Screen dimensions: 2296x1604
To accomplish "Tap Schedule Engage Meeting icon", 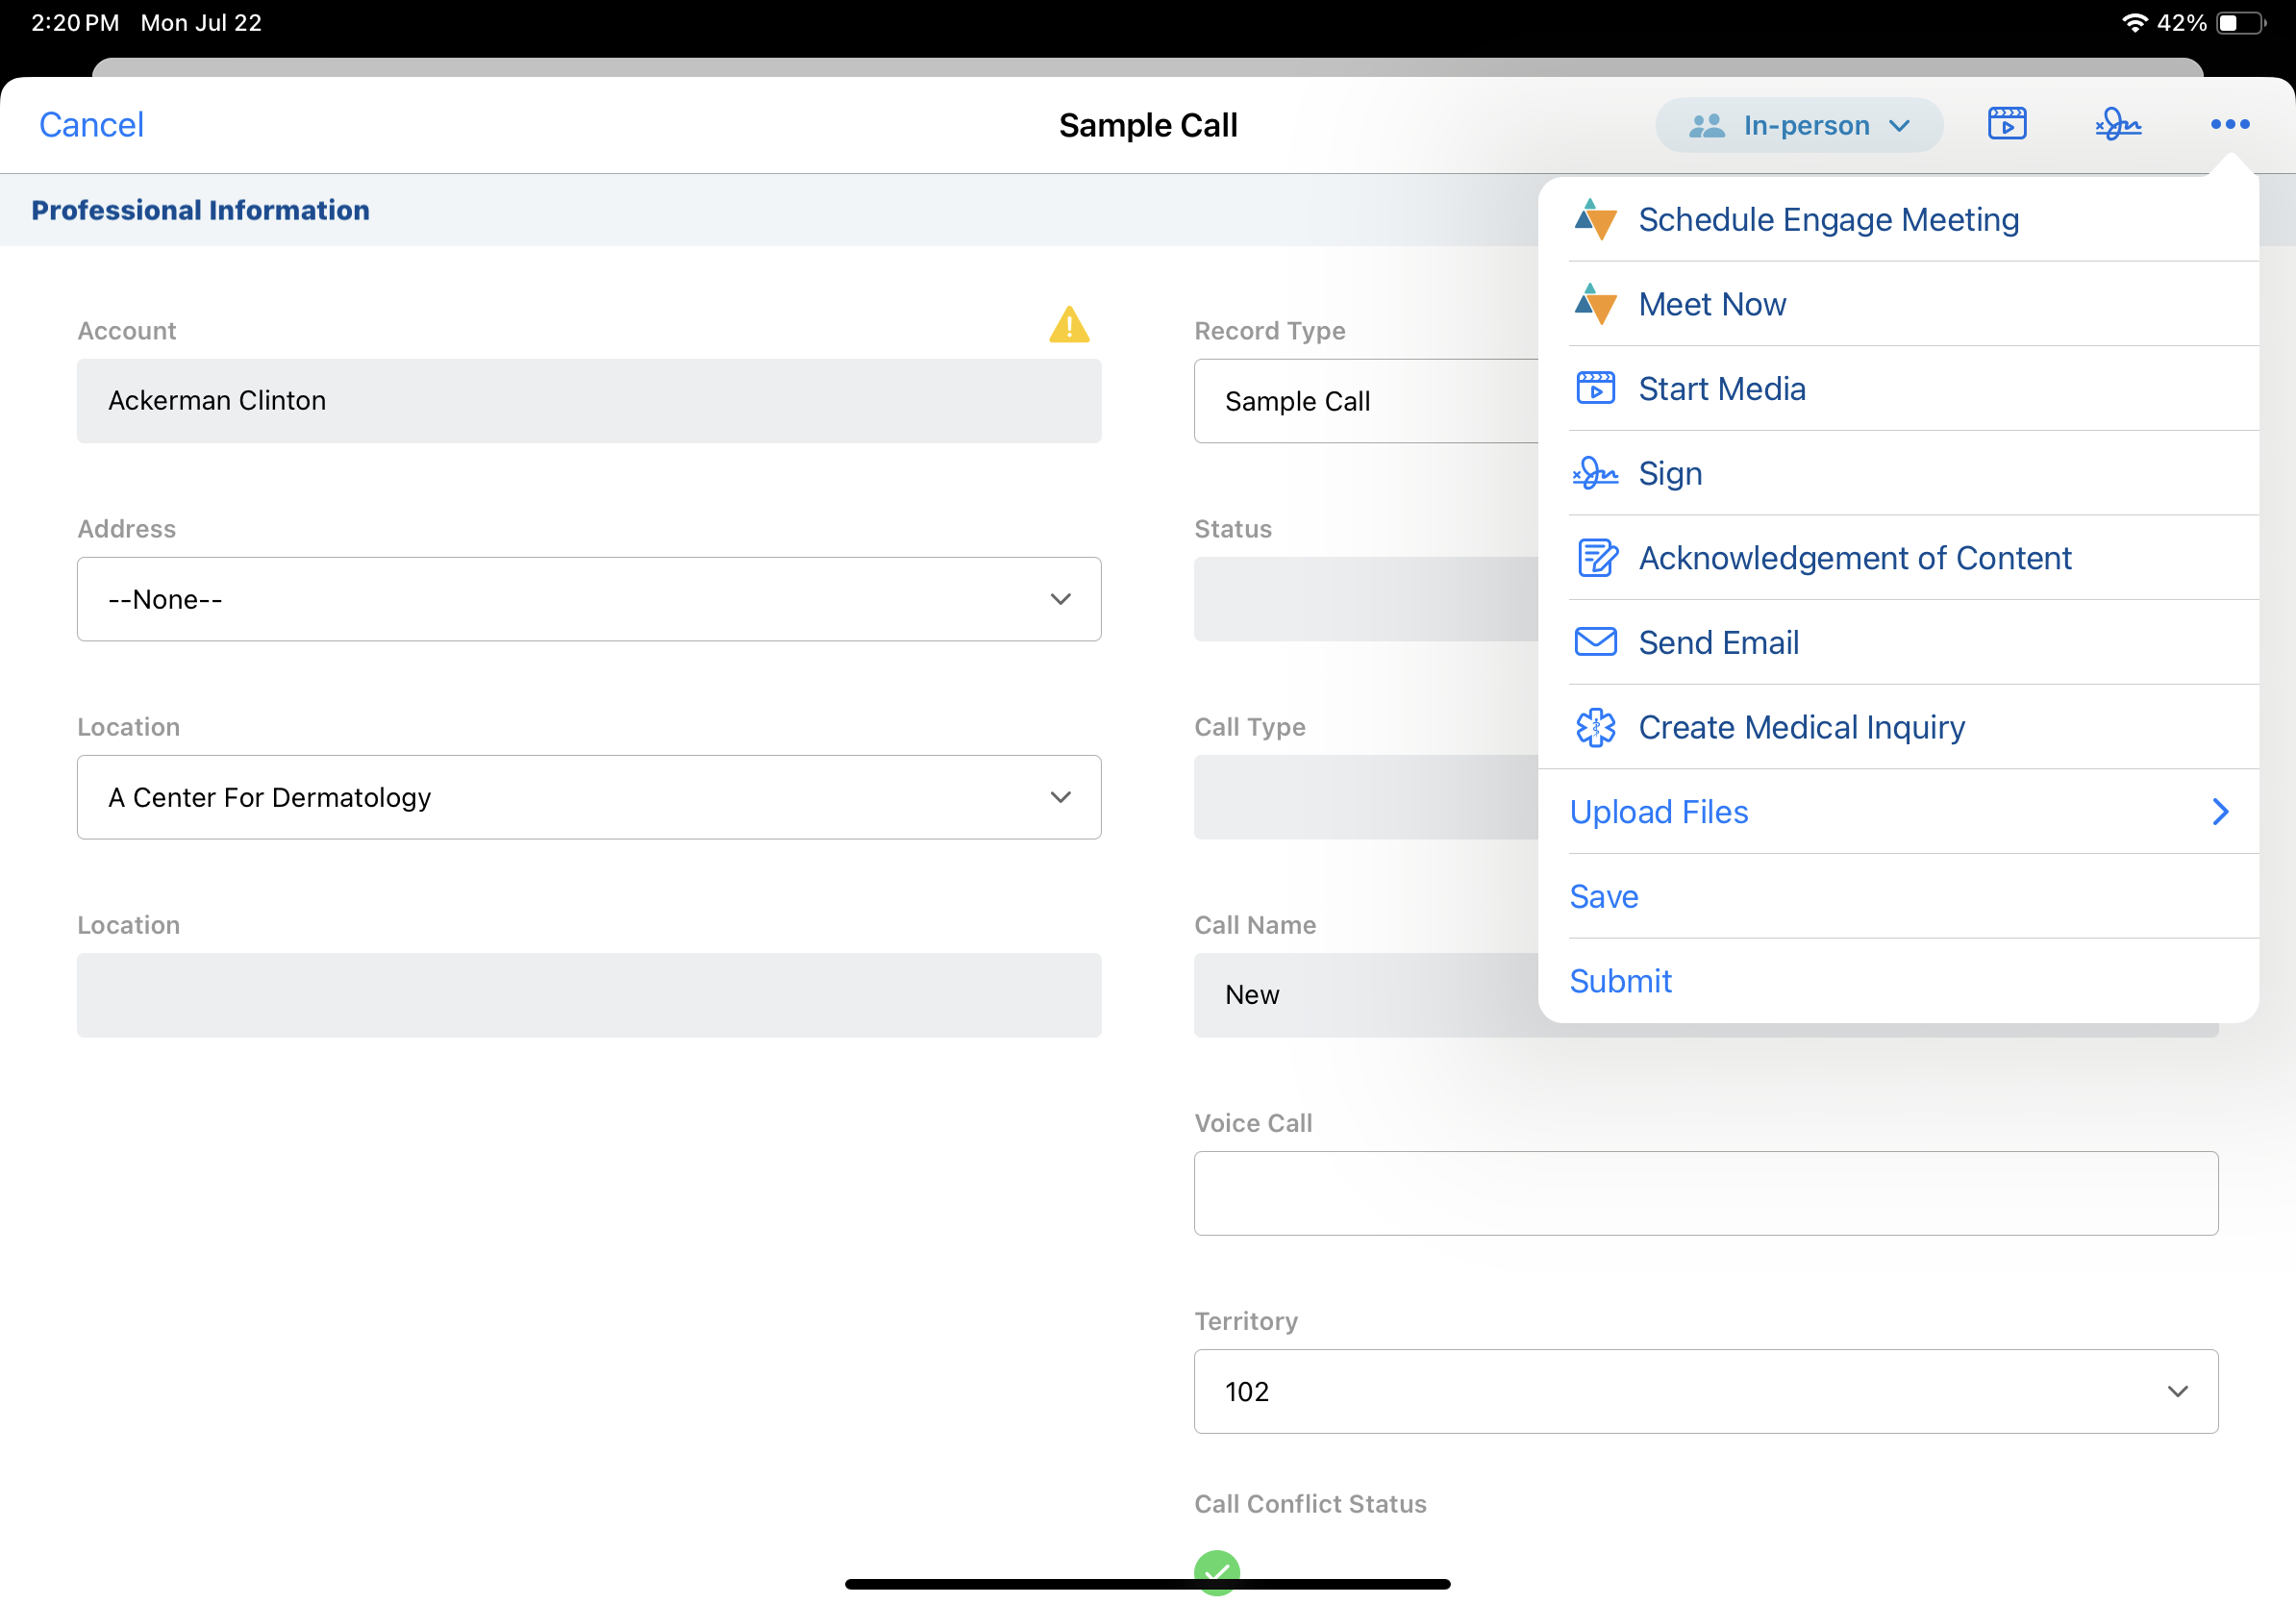I will (x=1595, y=219).
